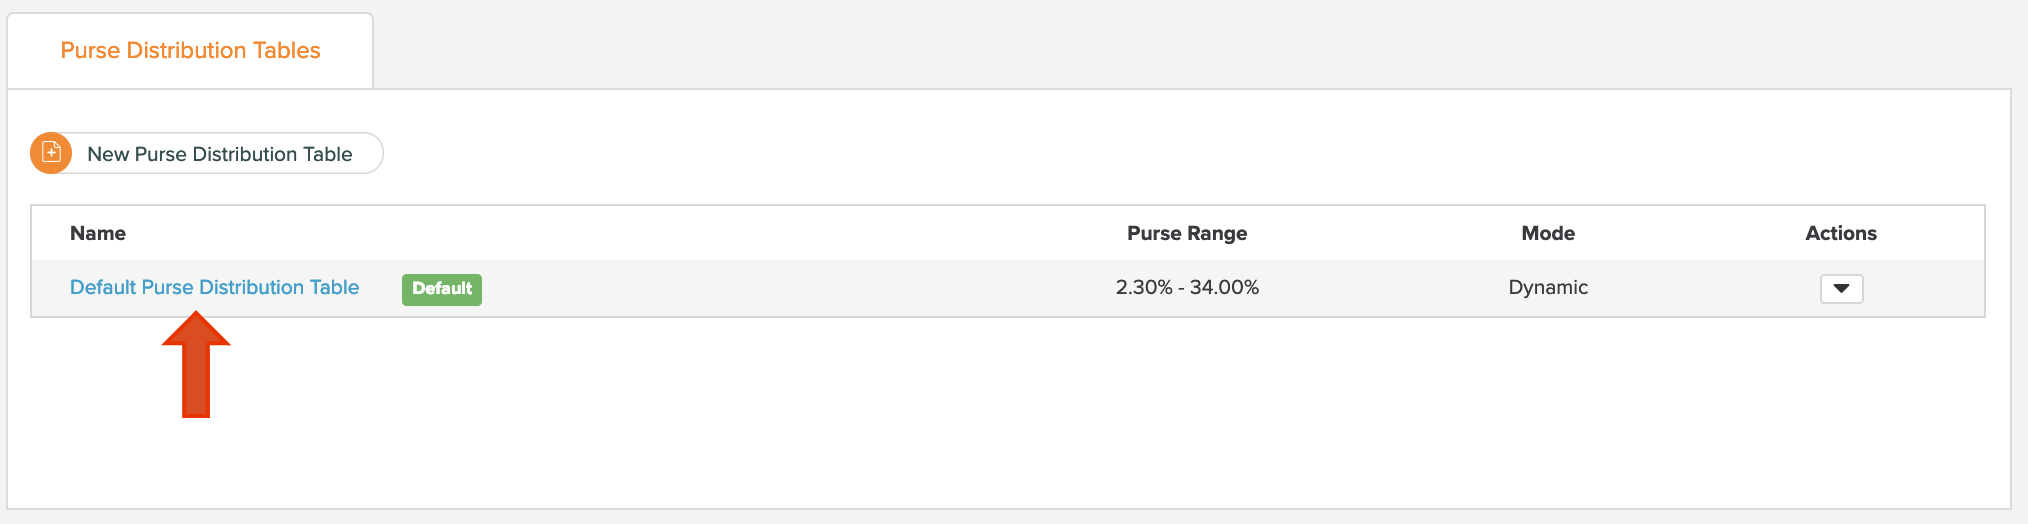Viewport: 2028px width, 524px height.
Task: Select the Name column header
Action: 98,233
